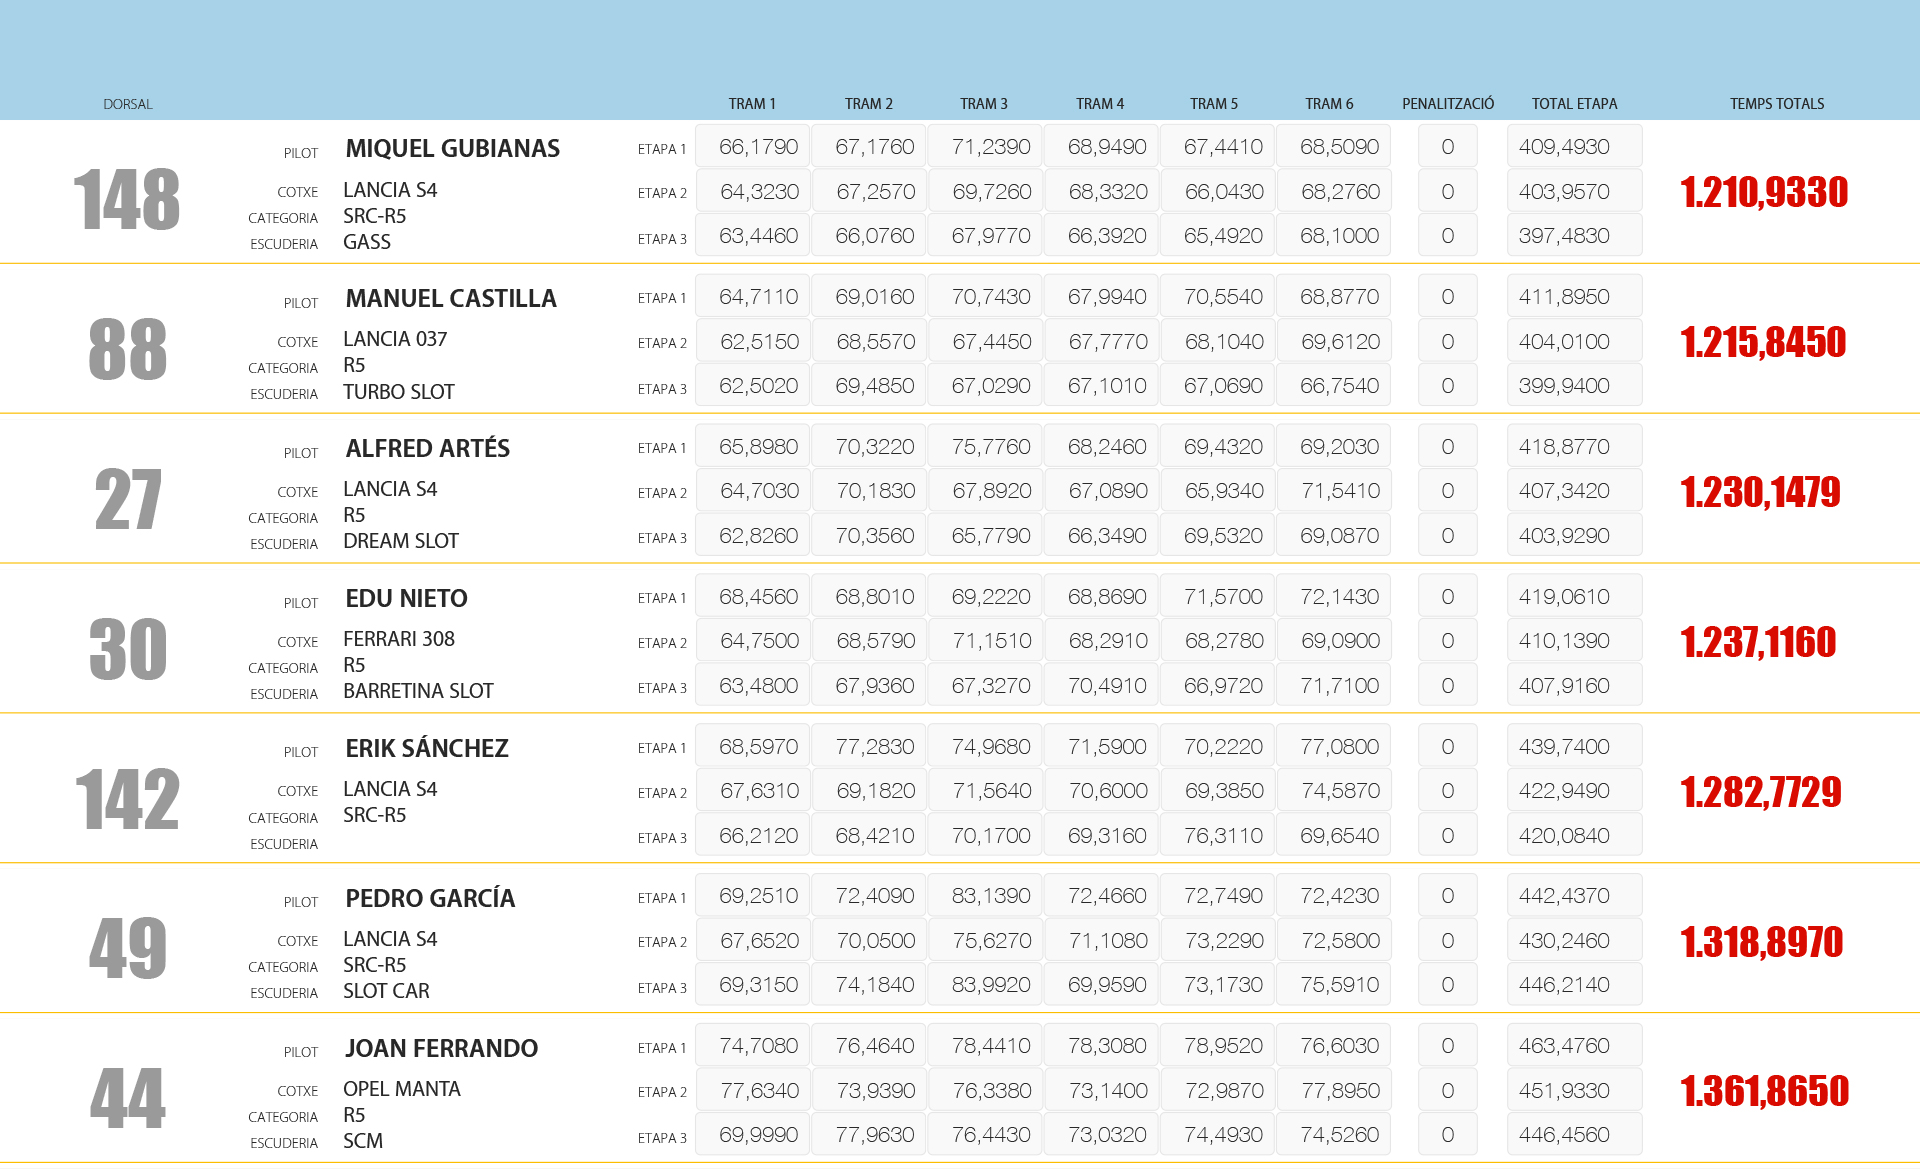Select pilot name MIQUEL GUBIANAS
This screenshot has width=1920, height=1169.
coord(452,149)
